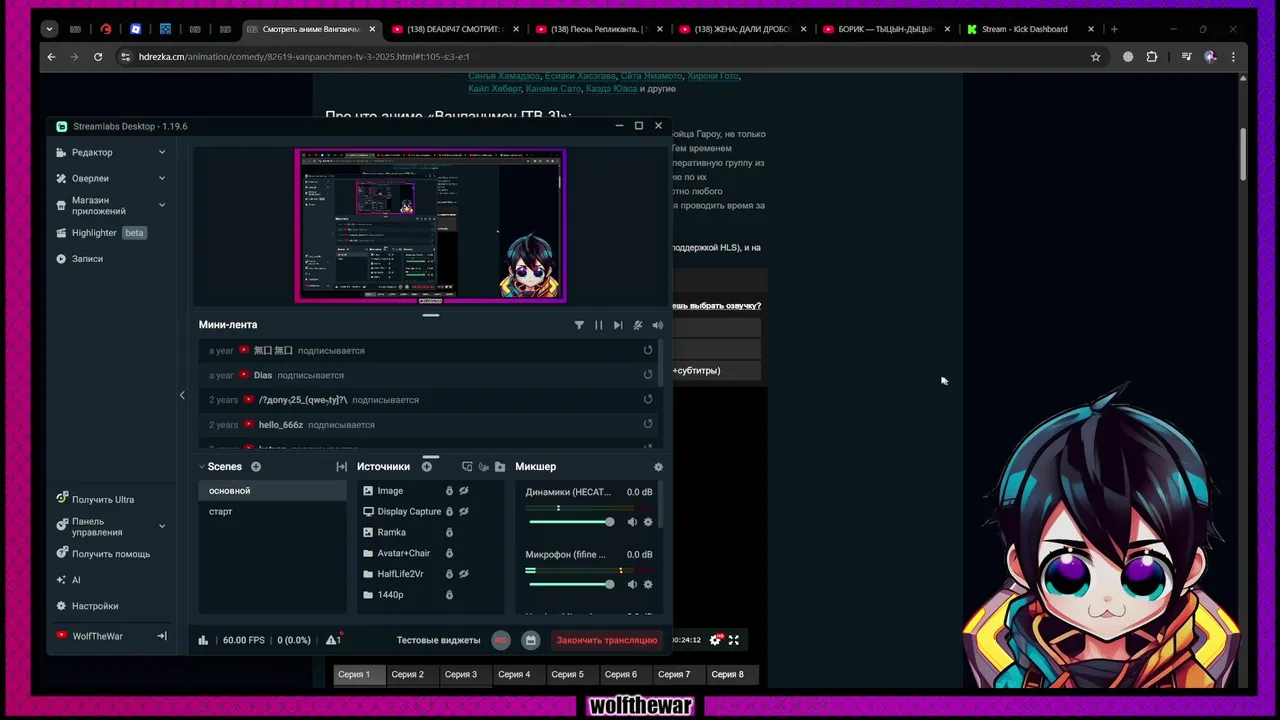Adjust the Динамики volume slider
Screen dimensions: 1280x720
click(x=571, y=522)
